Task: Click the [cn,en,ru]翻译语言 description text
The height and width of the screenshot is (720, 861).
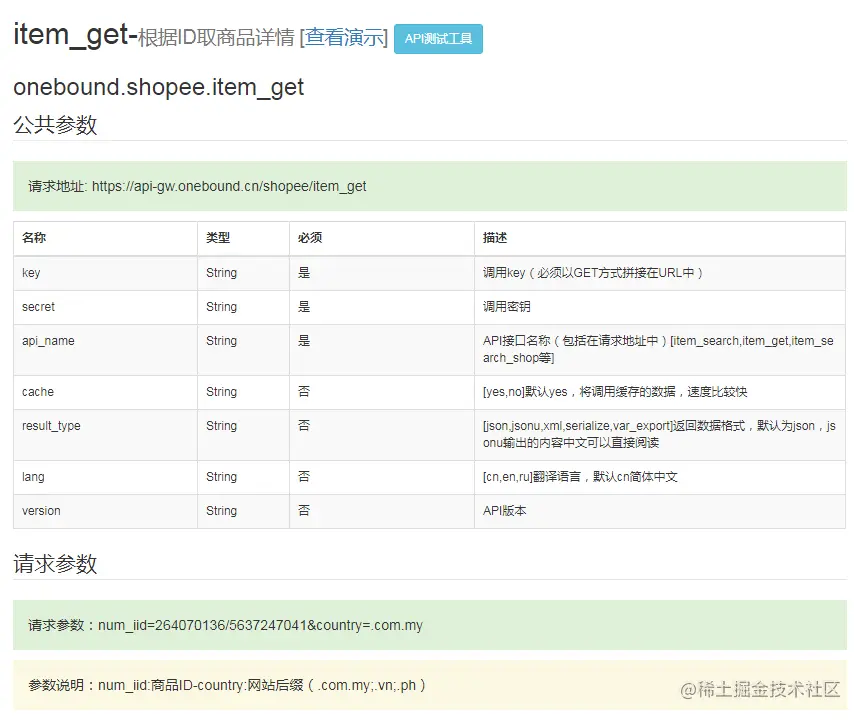Action: pos(580,477)
